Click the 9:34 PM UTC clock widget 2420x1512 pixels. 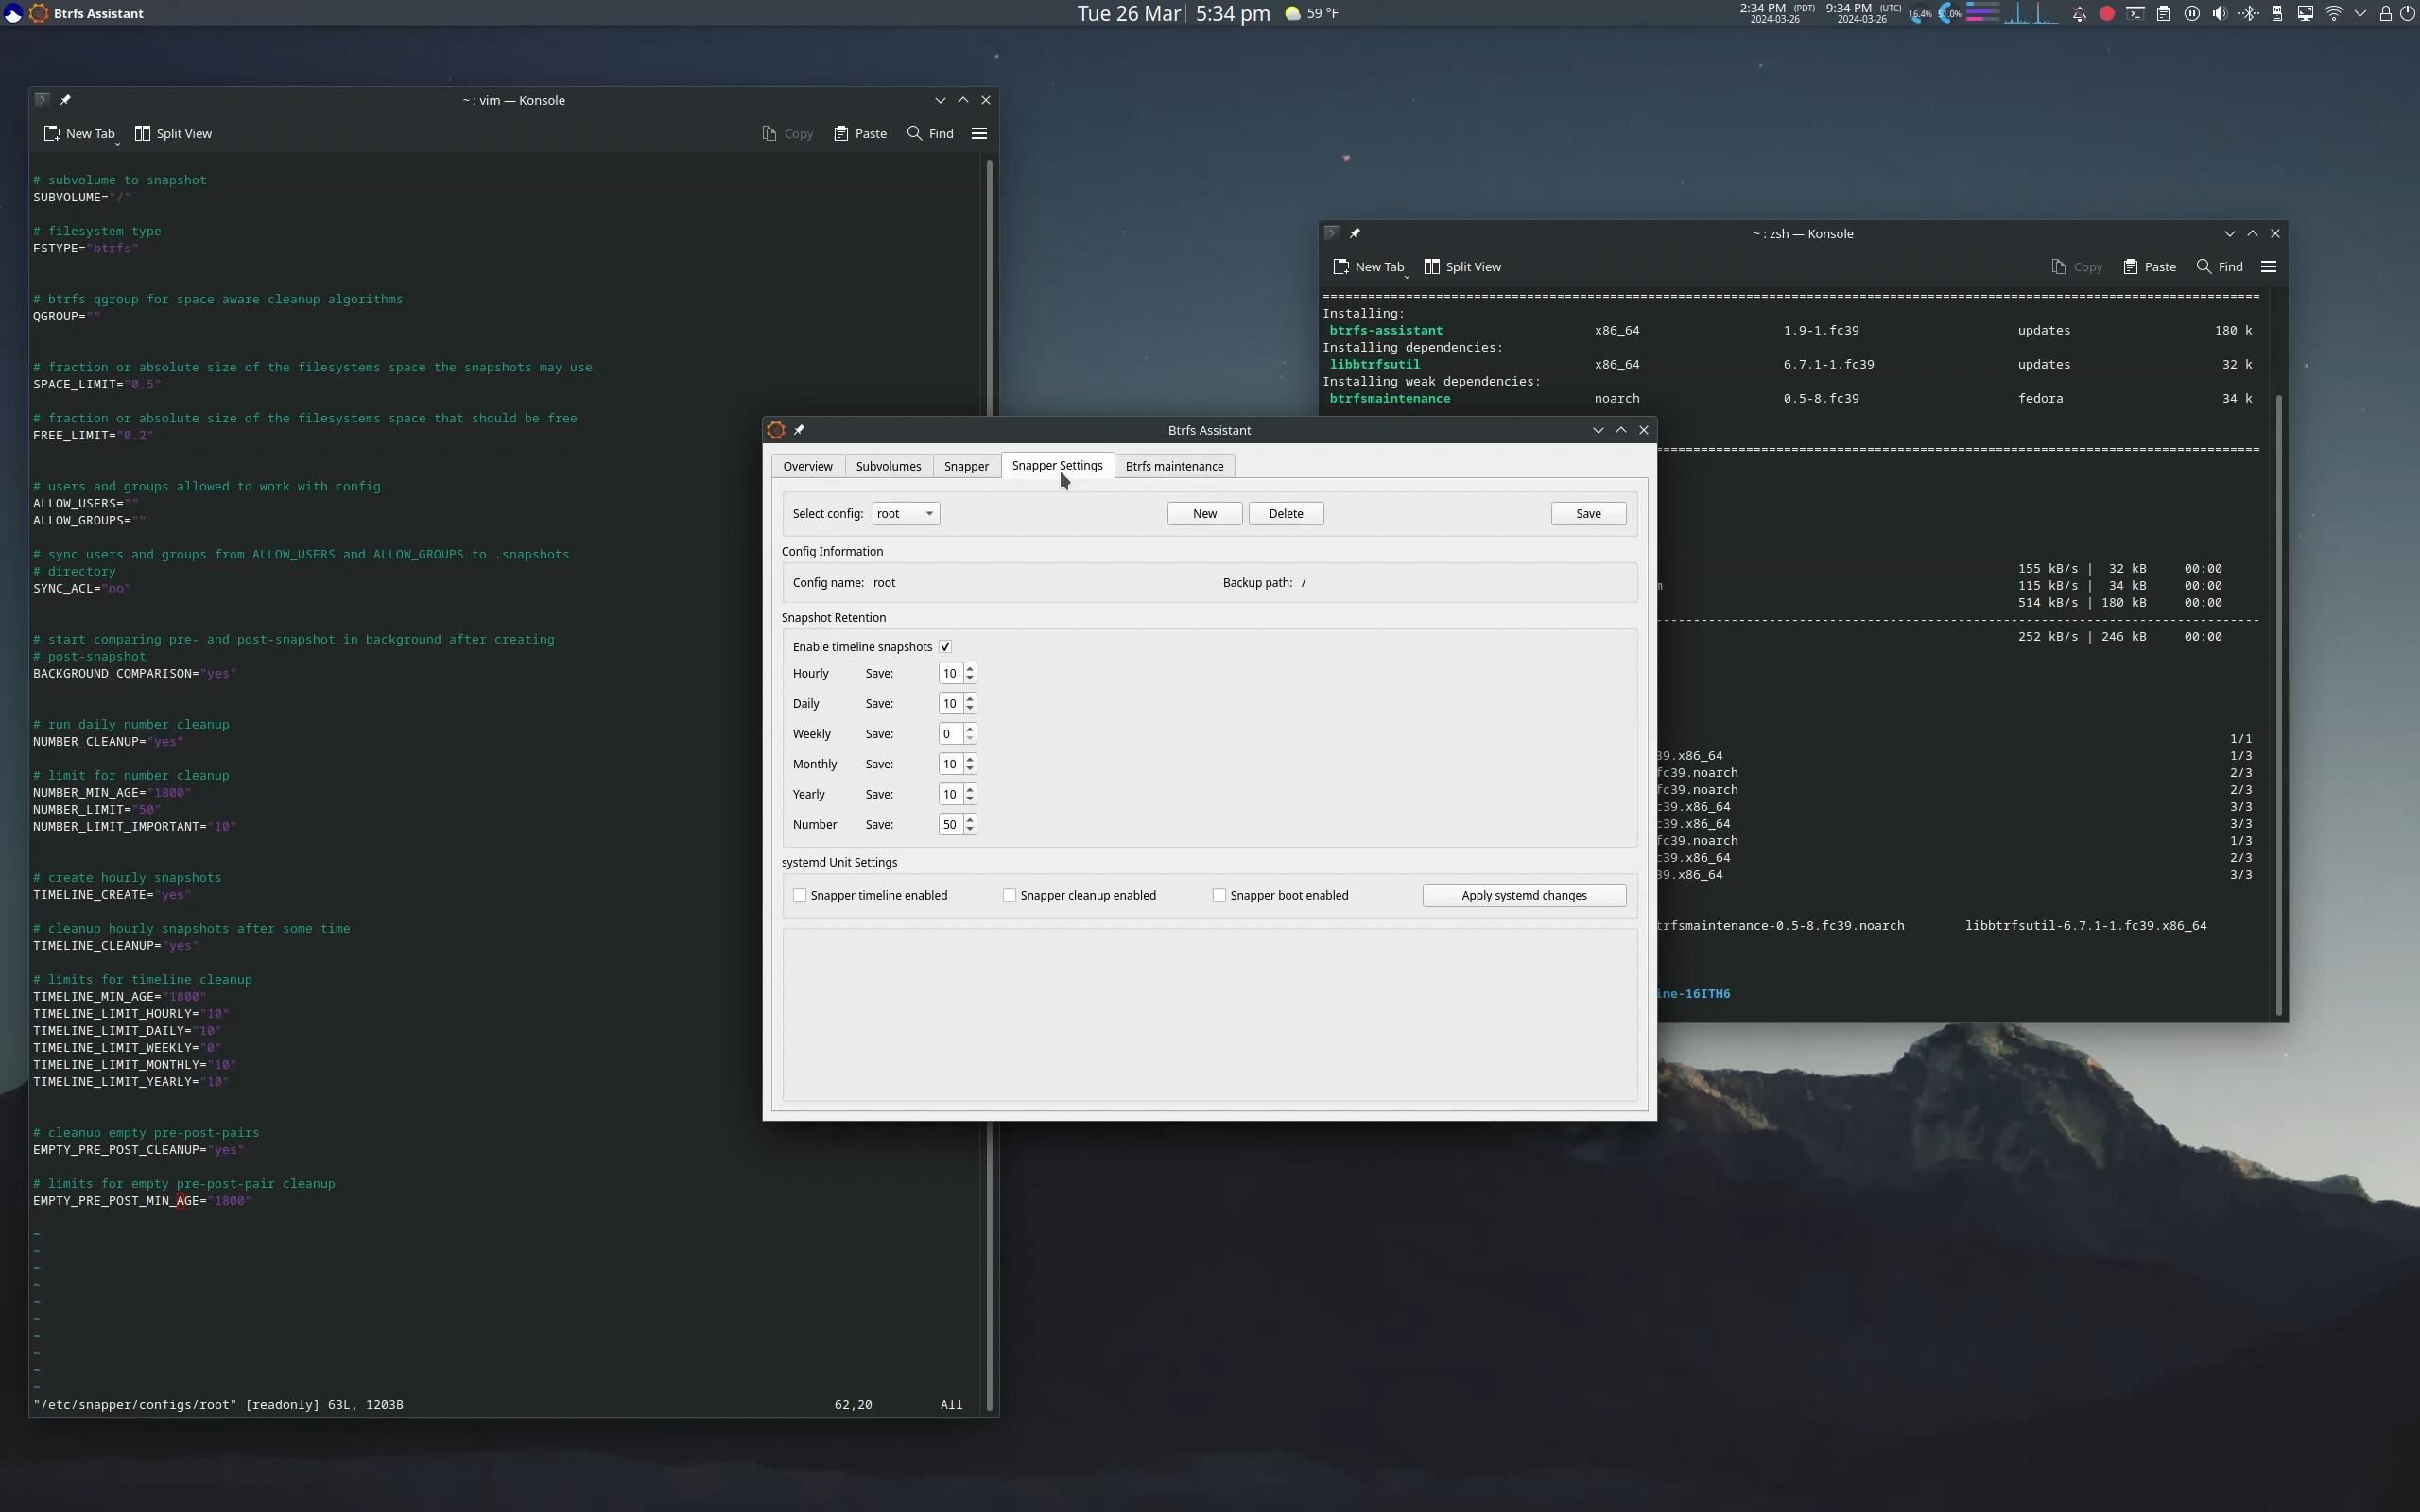[1863, 13]
